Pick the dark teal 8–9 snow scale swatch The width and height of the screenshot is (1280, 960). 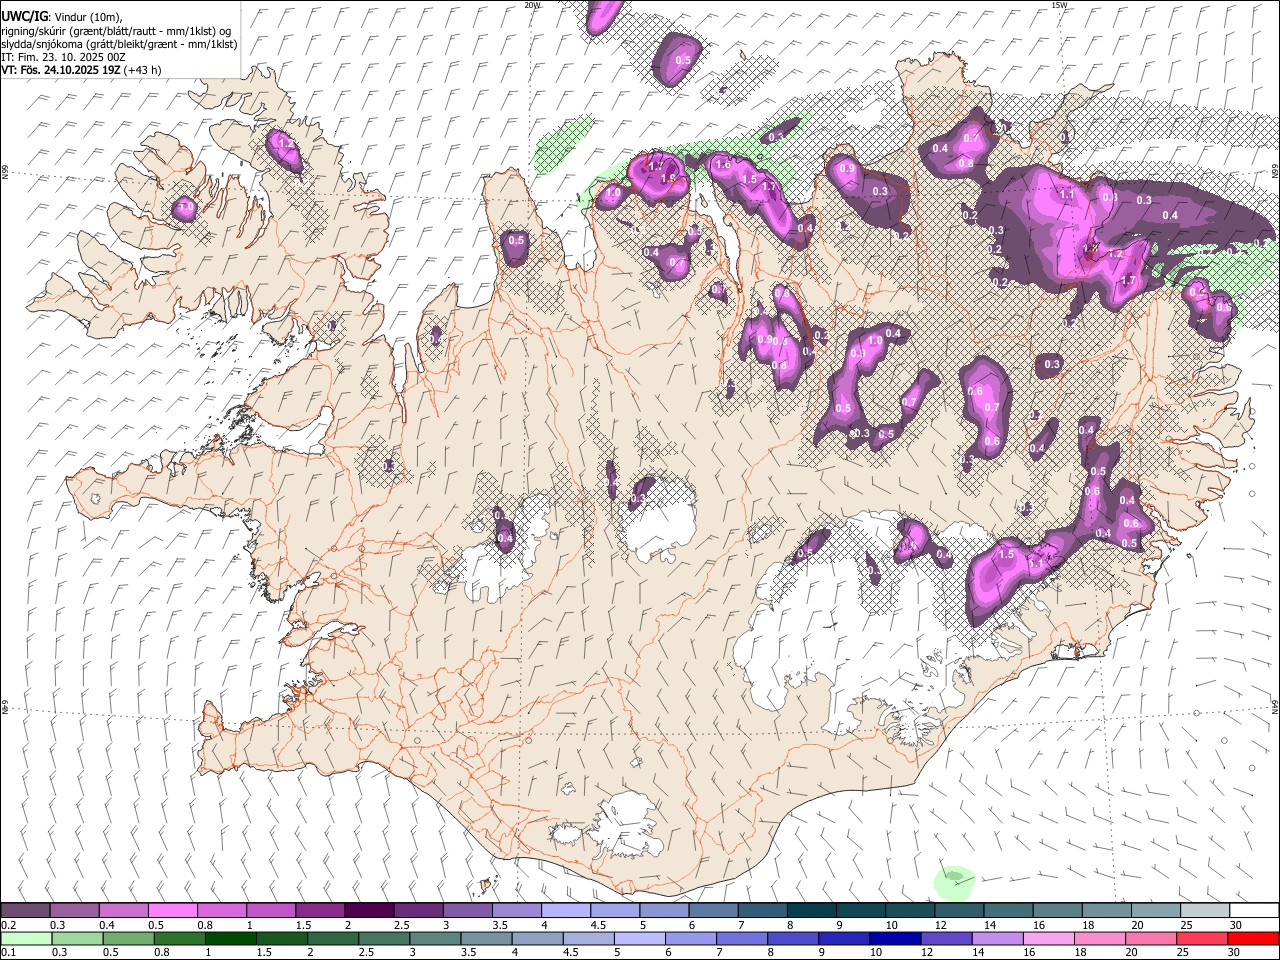tap(811, 910)
